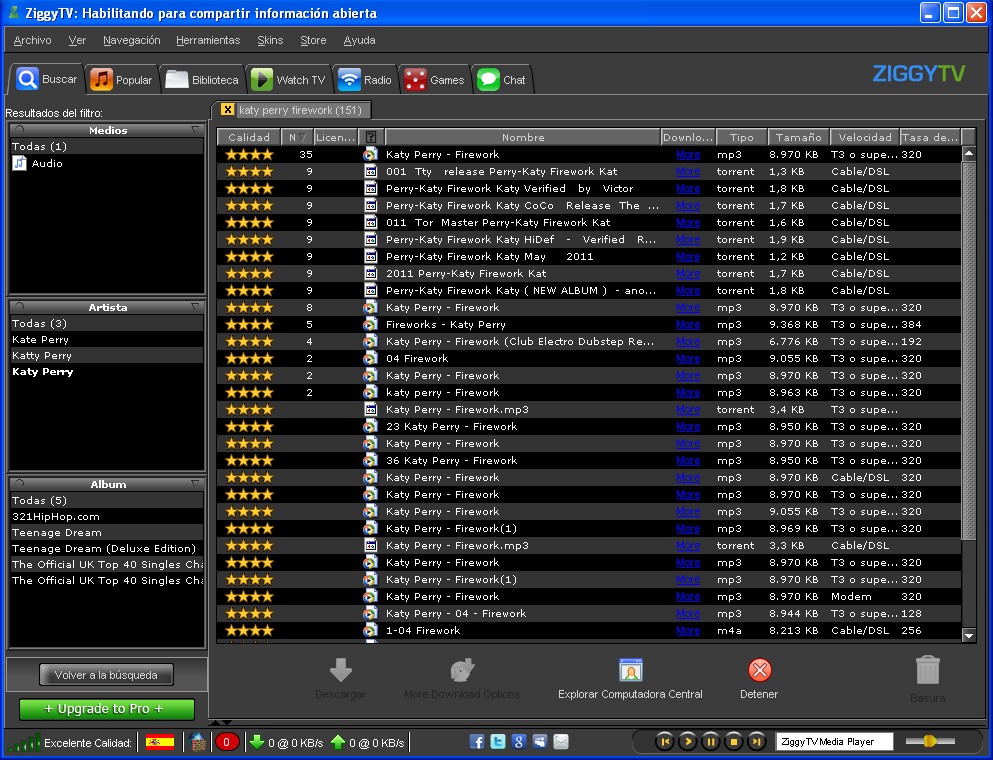Viewport: 993px width, 760px height.
Task: Toggle the Medios panel round button
Action: [x=20, y=129]
